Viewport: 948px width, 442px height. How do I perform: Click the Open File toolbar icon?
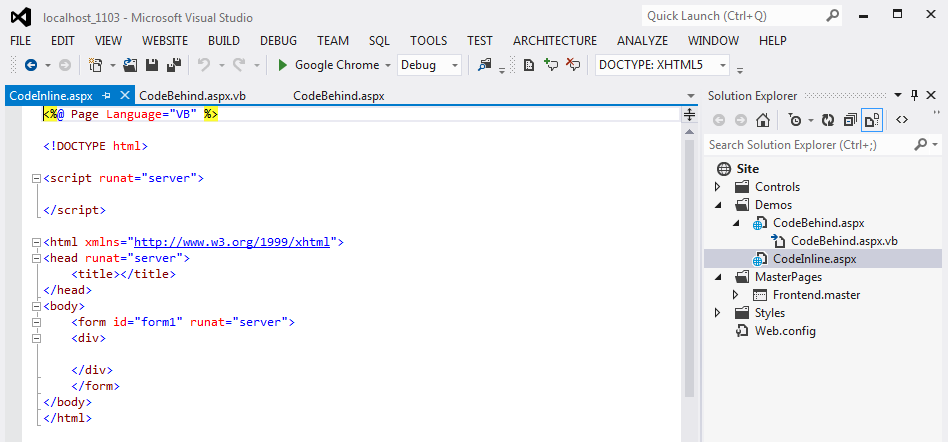click(x=130, y=65)
